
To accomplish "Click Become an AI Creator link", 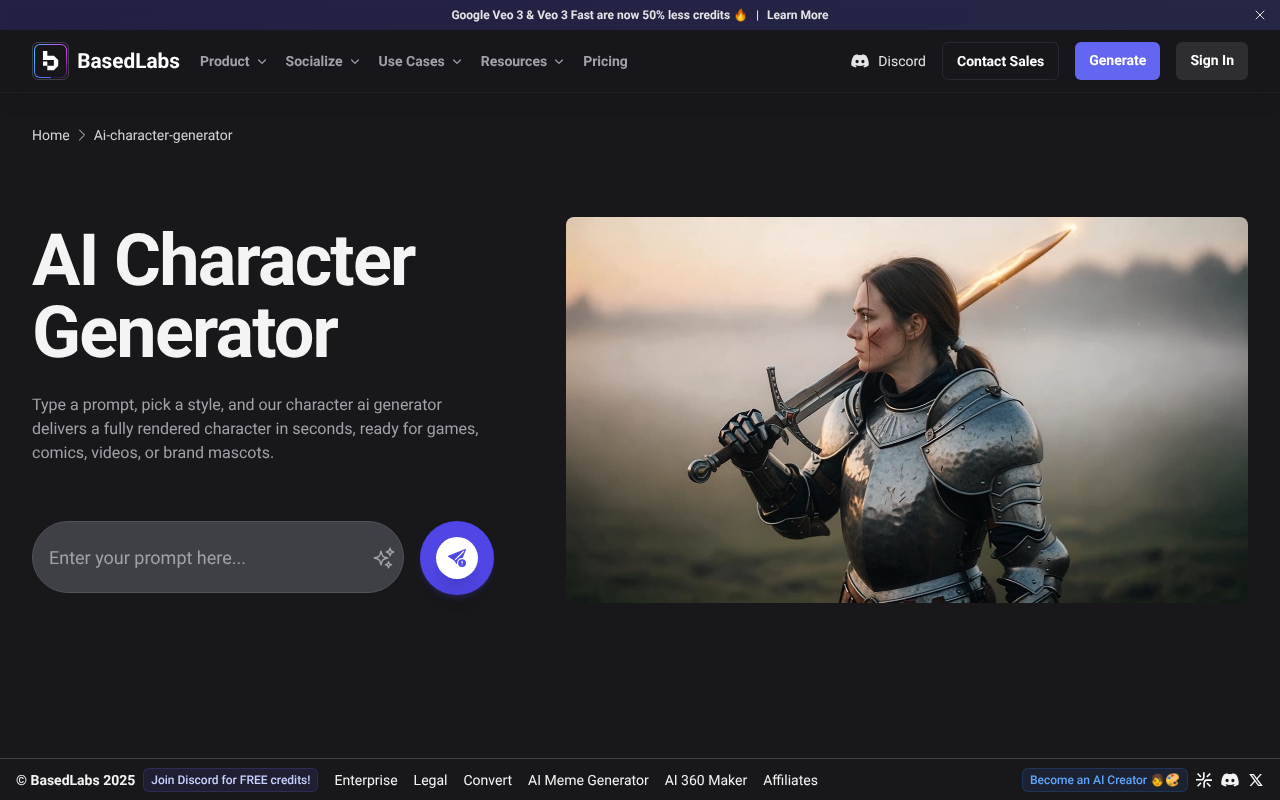I will tap(1104, 780).
